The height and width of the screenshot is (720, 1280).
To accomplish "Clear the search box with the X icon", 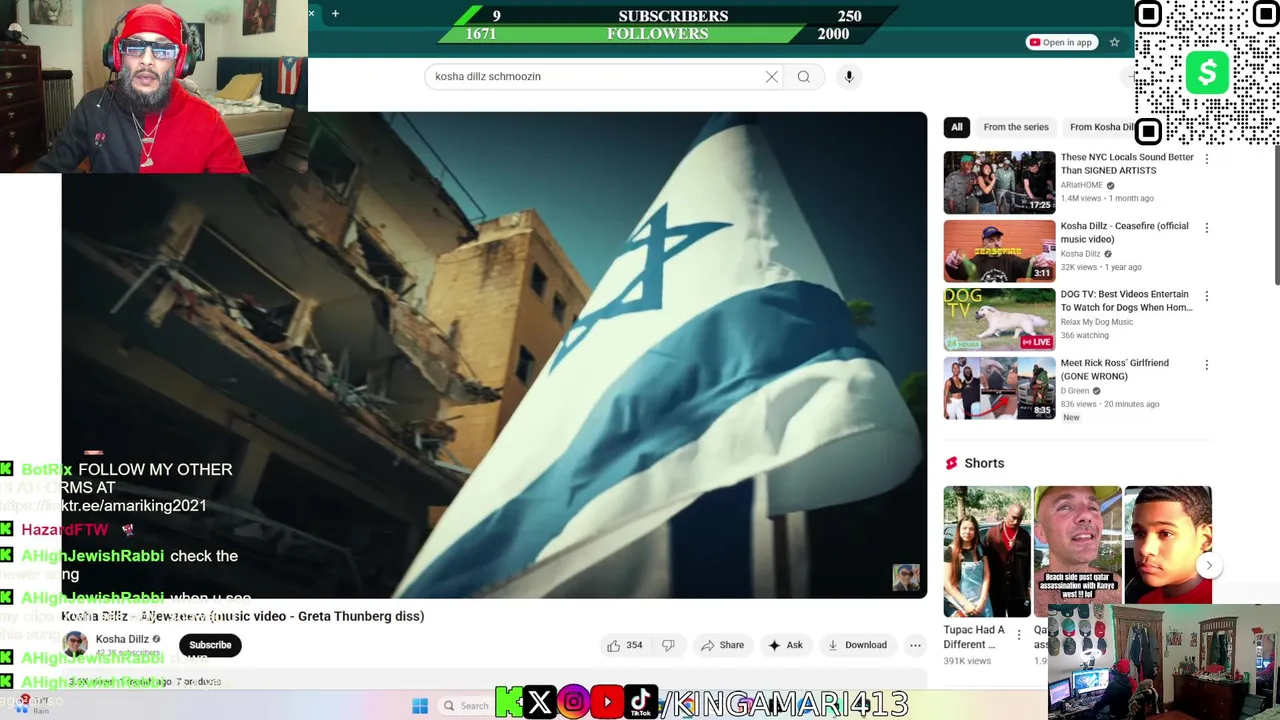I will tap(772, 77).
